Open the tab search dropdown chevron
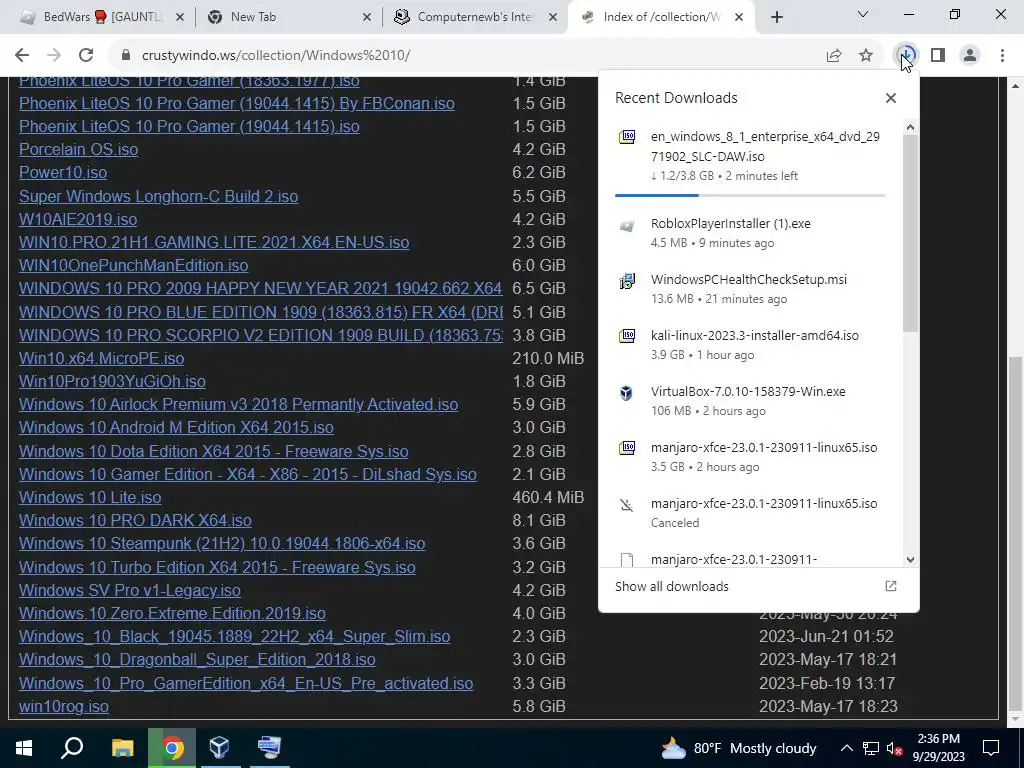Screen dimensions: 1024x768 (x=863, y=14)
